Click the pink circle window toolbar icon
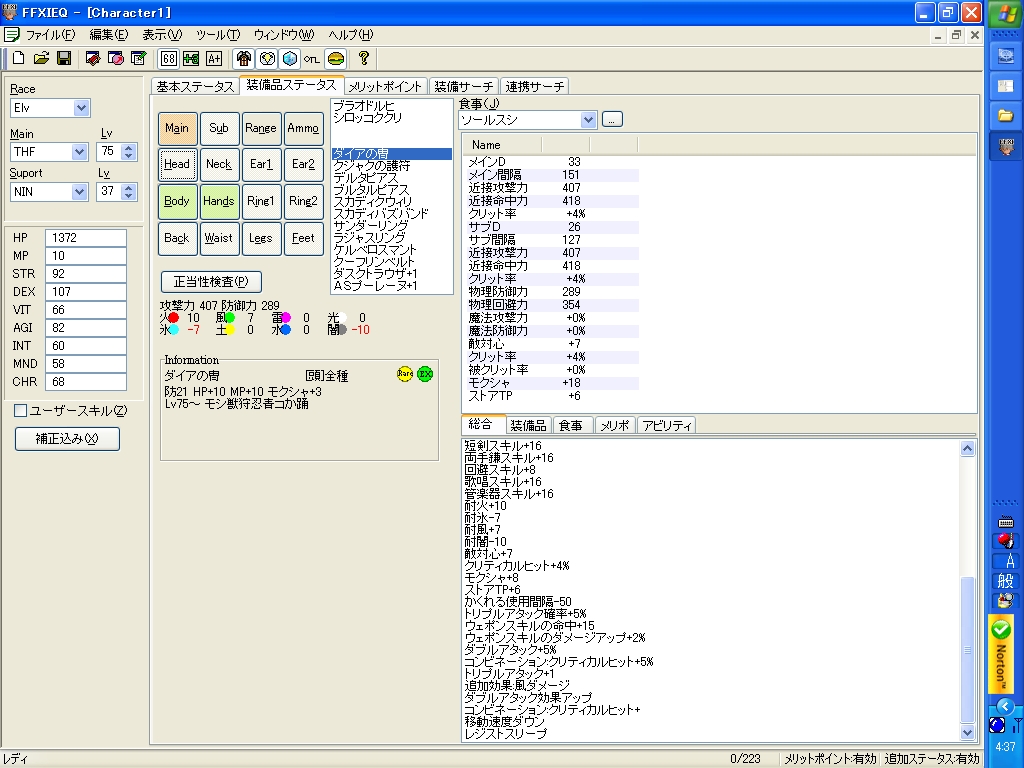The image size is (1024, 768). click(116, 58)
